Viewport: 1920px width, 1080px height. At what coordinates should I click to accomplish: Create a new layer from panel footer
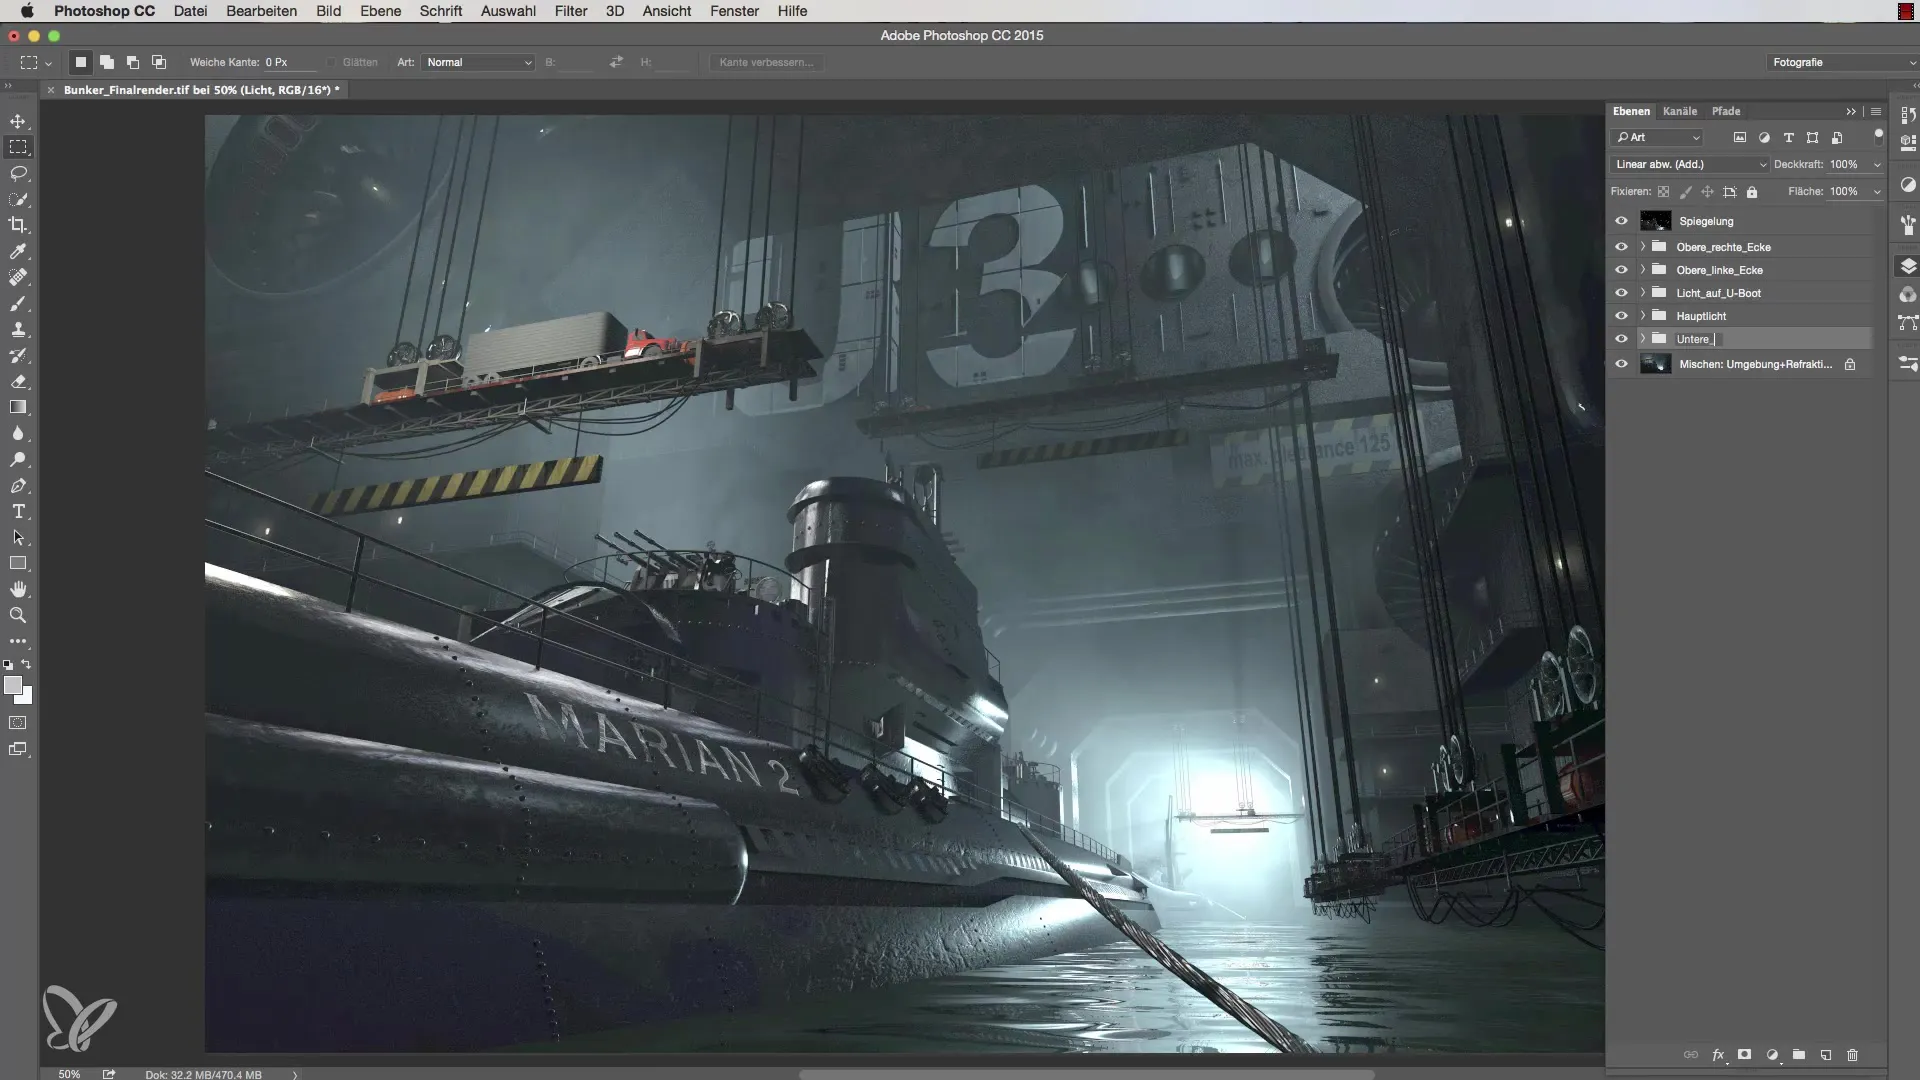pos(1825,1055)
